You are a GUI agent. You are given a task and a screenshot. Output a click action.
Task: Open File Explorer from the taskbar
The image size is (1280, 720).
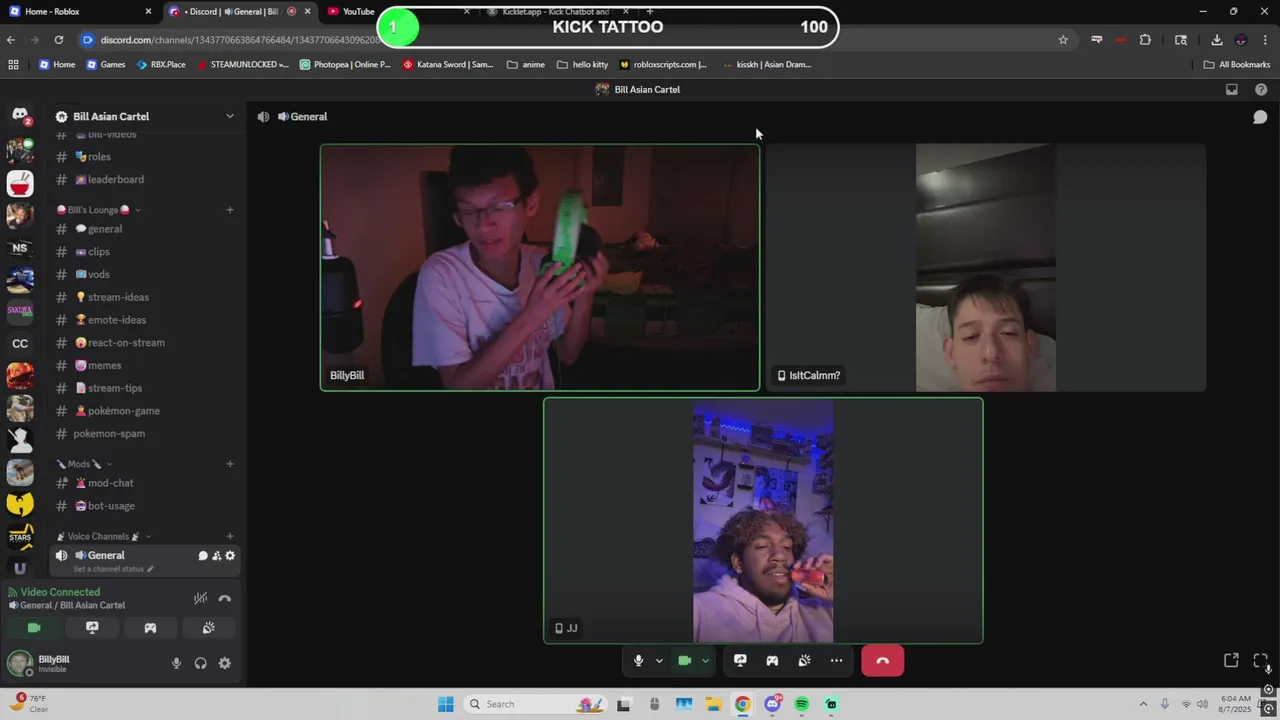[x=713, y=704]
